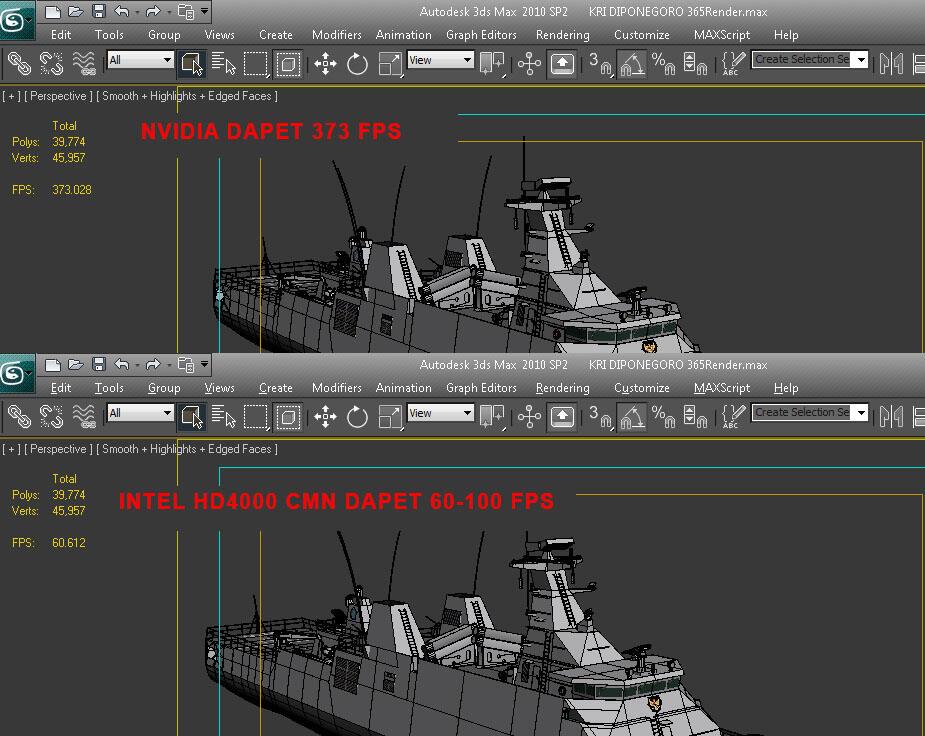
Task: Click Named Selection Sets field in bottom window
Action: (x=802, y=413)
